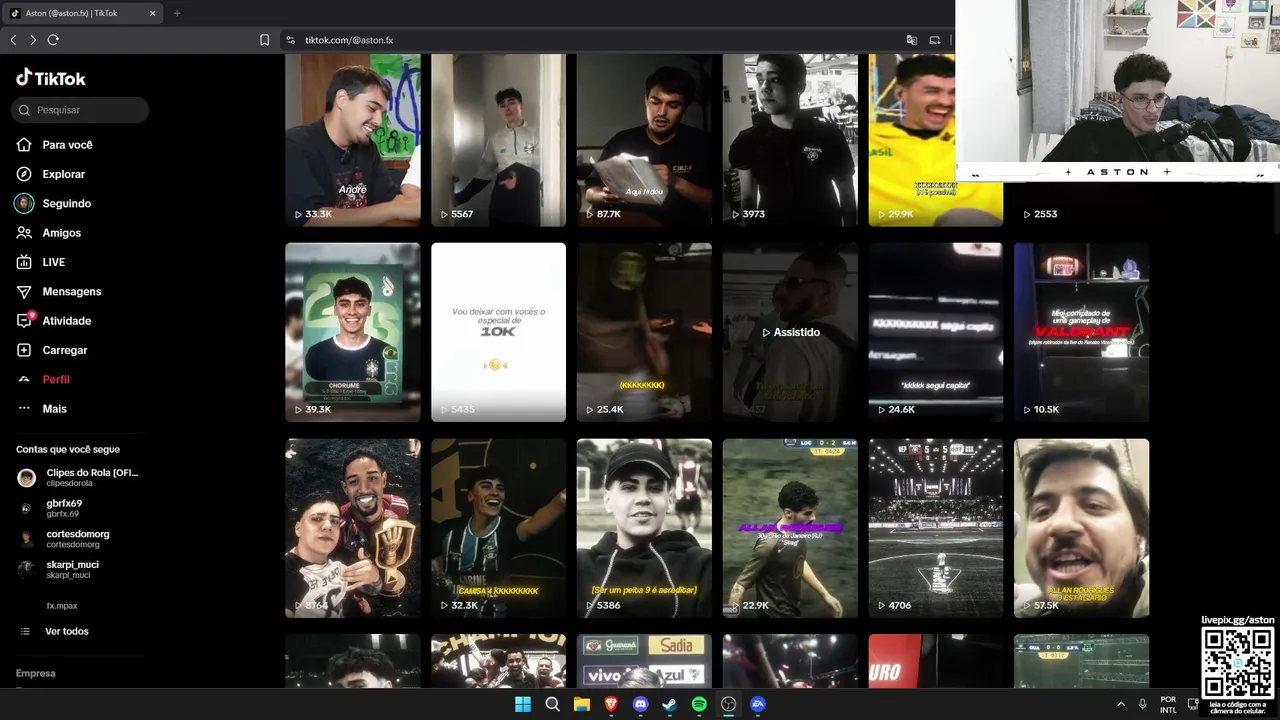Click the cast/screen icon in address bar
Viewport: 1280px width, 720px height.
coord(935,40)
